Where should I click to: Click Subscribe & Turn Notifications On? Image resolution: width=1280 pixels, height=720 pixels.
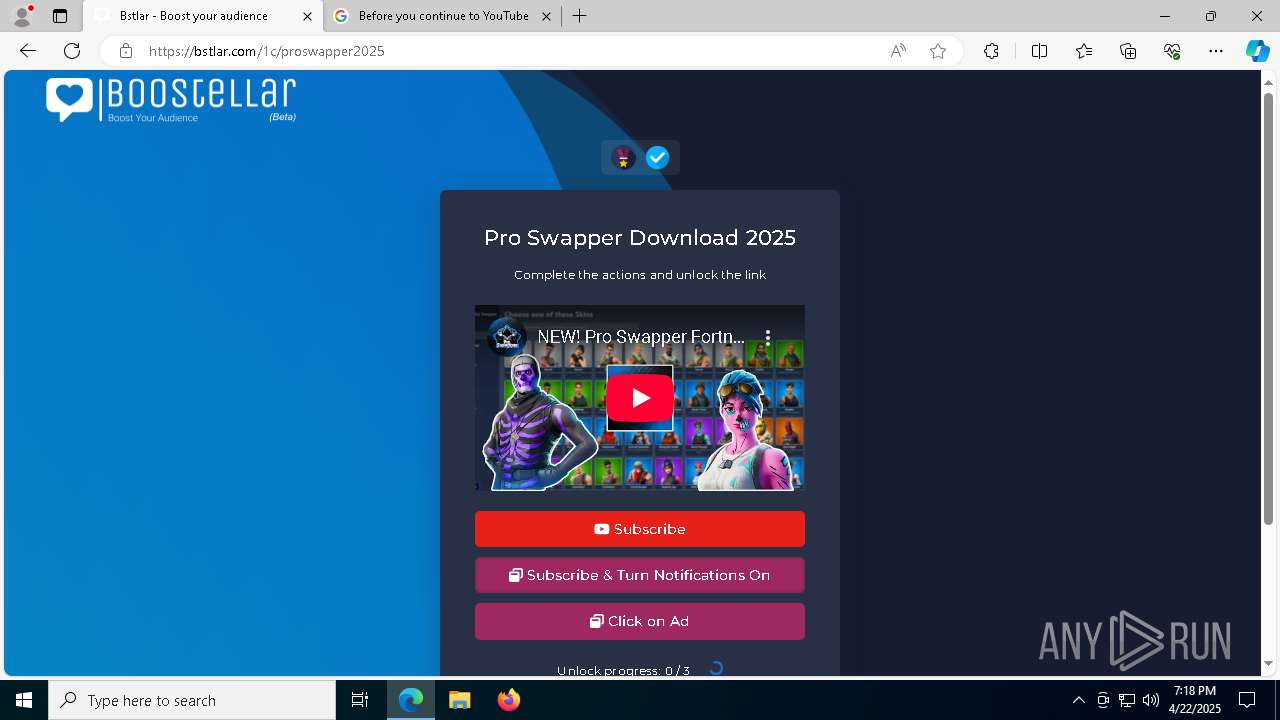pos(640,575)
